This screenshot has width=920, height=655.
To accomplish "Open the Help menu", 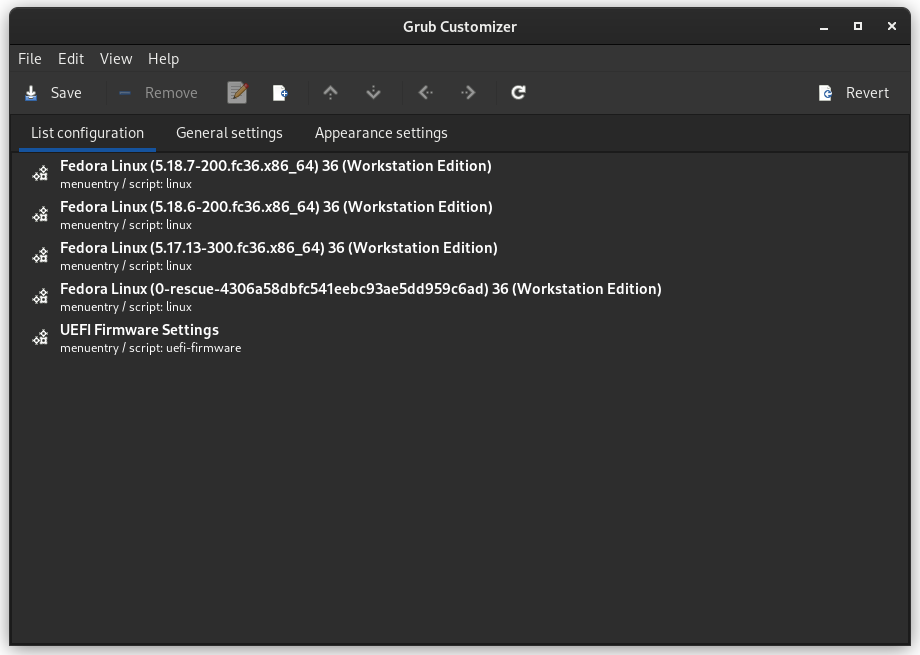I will 163,59.
